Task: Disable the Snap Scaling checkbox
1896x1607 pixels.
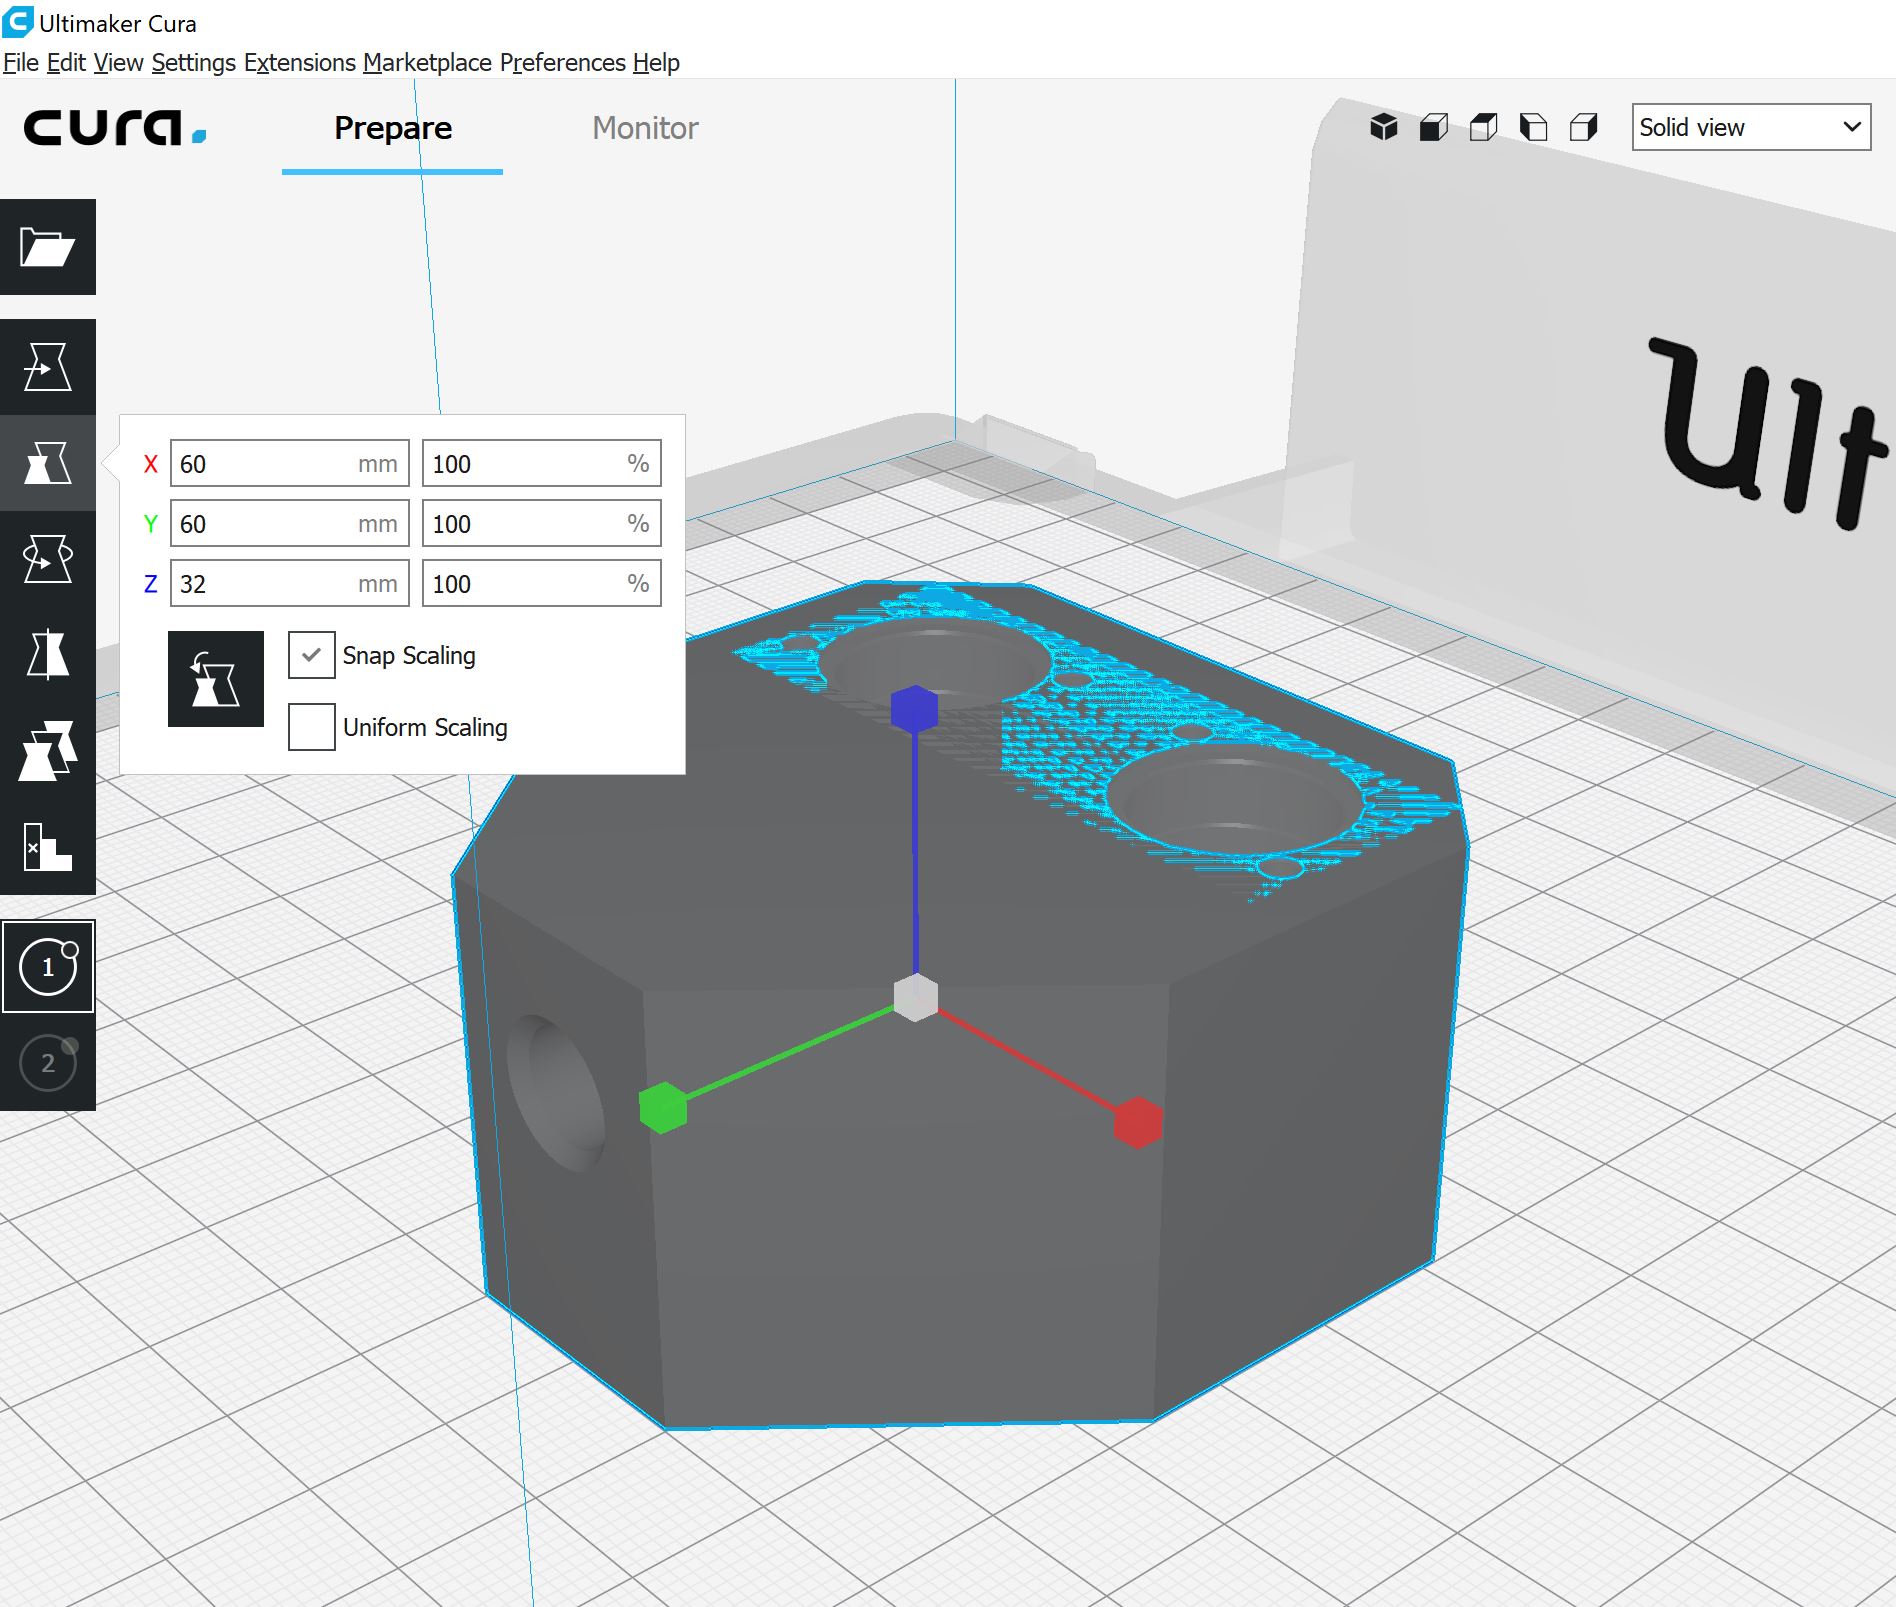Action: 311,655
